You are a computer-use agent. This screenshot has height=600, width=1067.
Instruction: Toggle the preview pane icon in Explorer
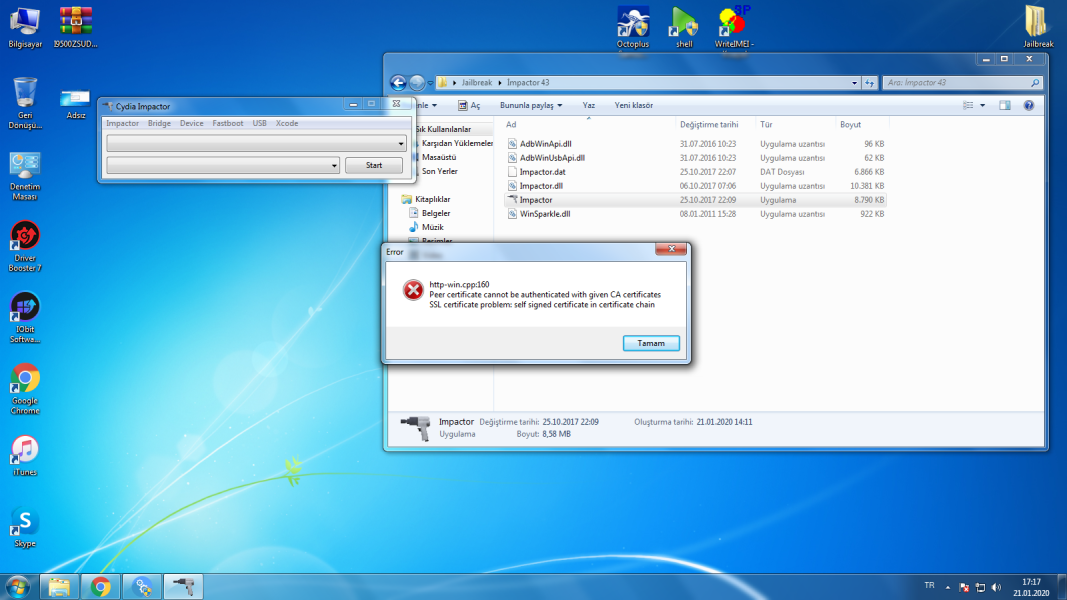pyautogui.click(x=1005, y=105)
